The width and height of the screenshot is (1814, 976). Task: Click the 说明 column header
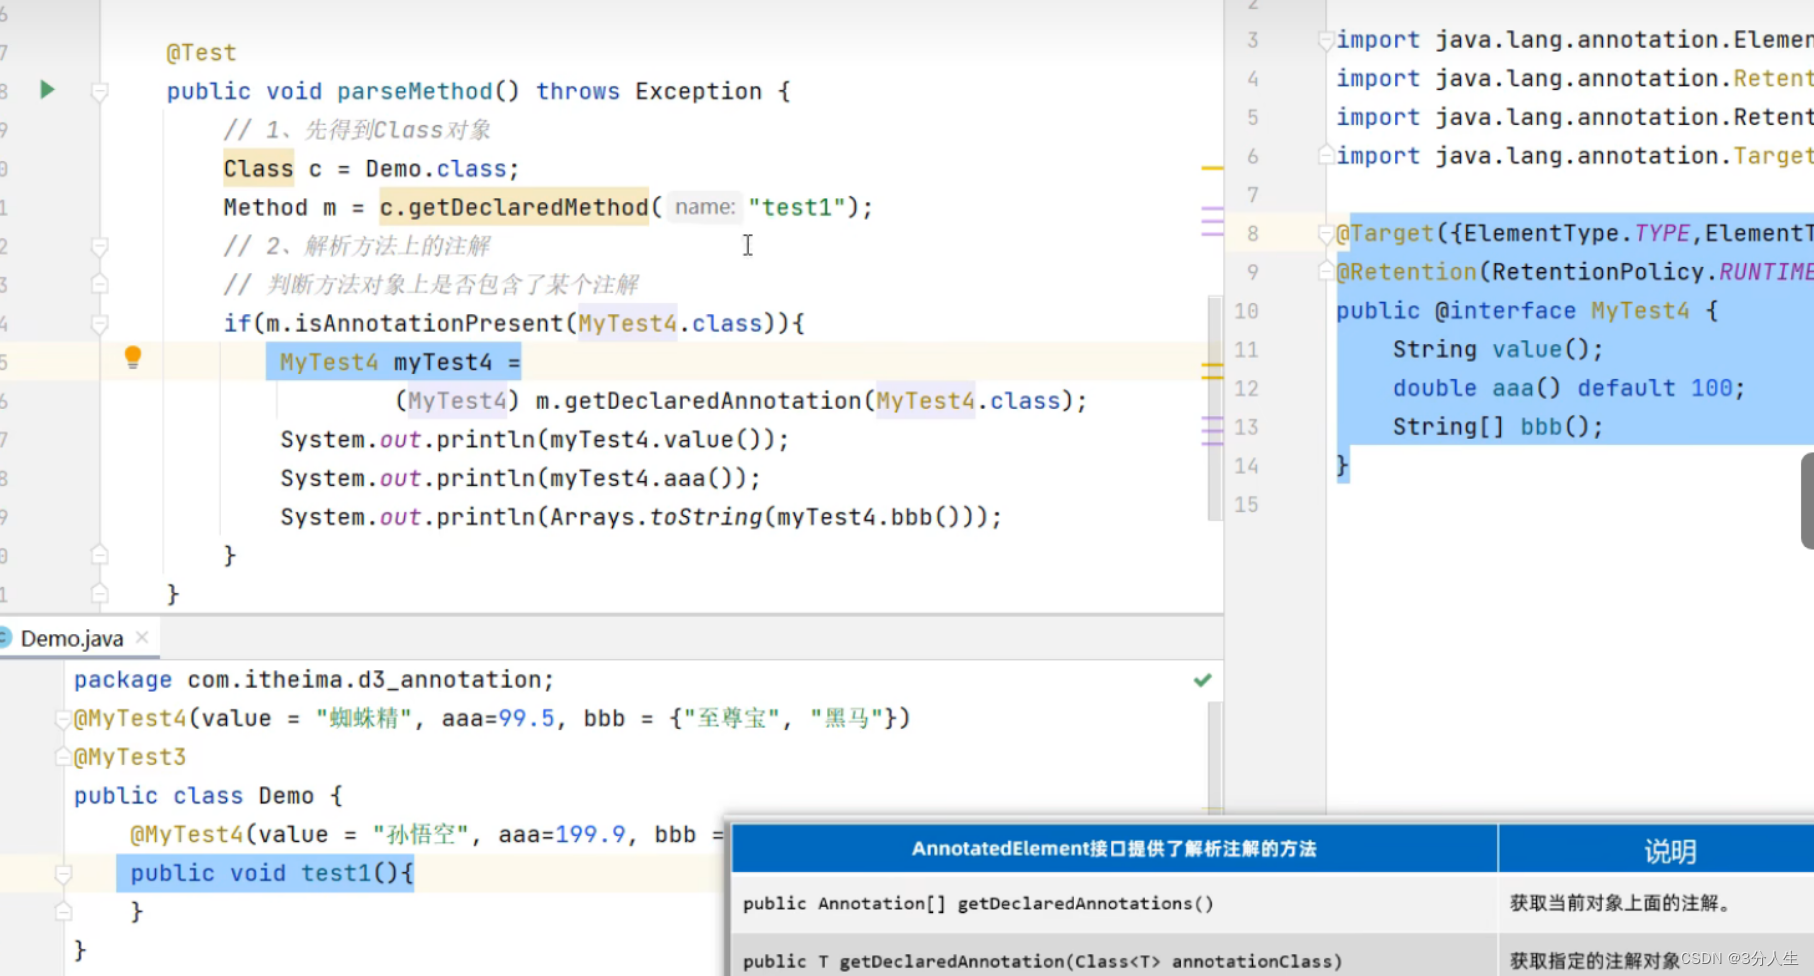point(1670,851)
